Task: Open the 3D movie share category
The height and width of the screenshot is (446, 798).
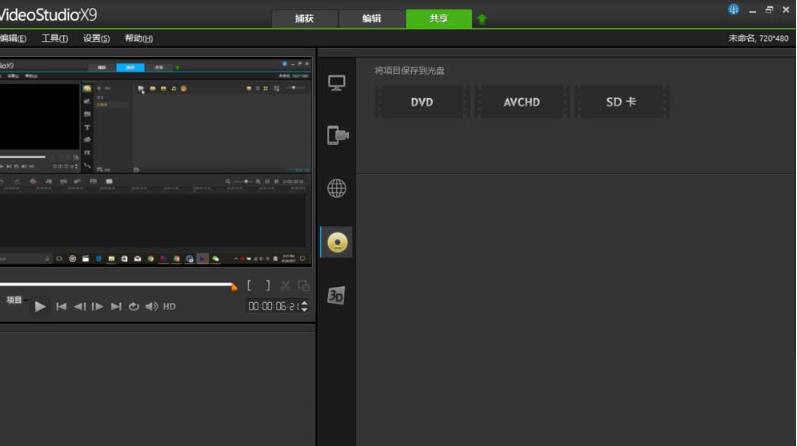Action: [336, 295]
